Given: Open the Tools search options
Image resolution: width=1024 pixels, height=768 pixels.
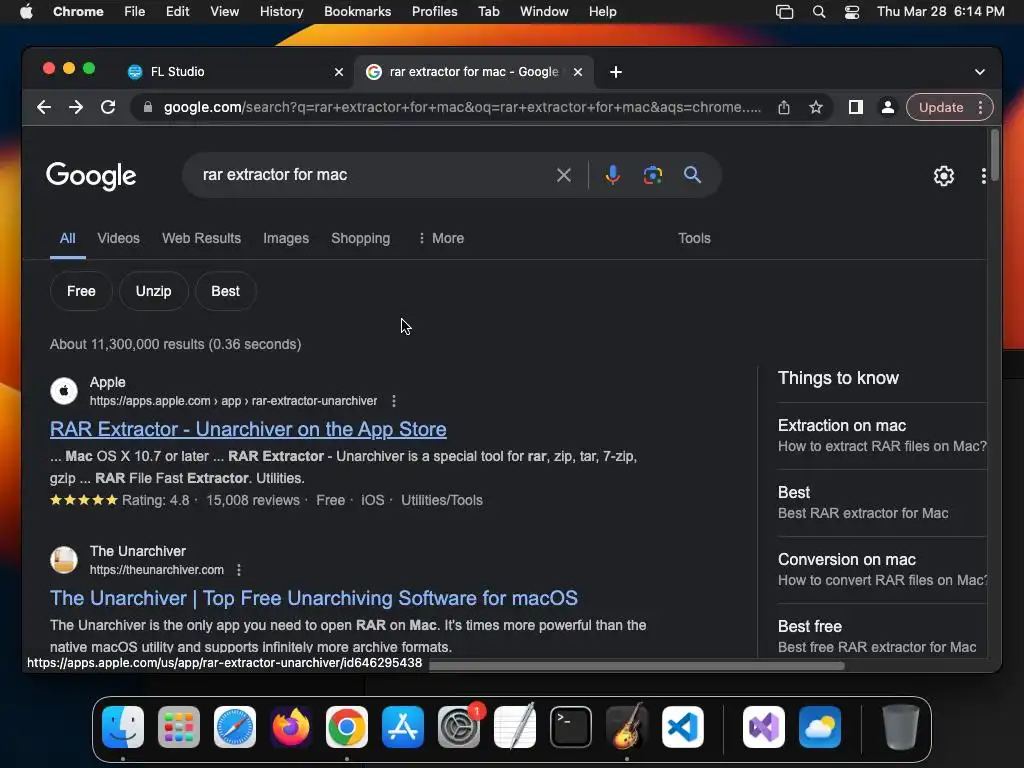Looking at the screenshot, I should click(x=694, y=238).
